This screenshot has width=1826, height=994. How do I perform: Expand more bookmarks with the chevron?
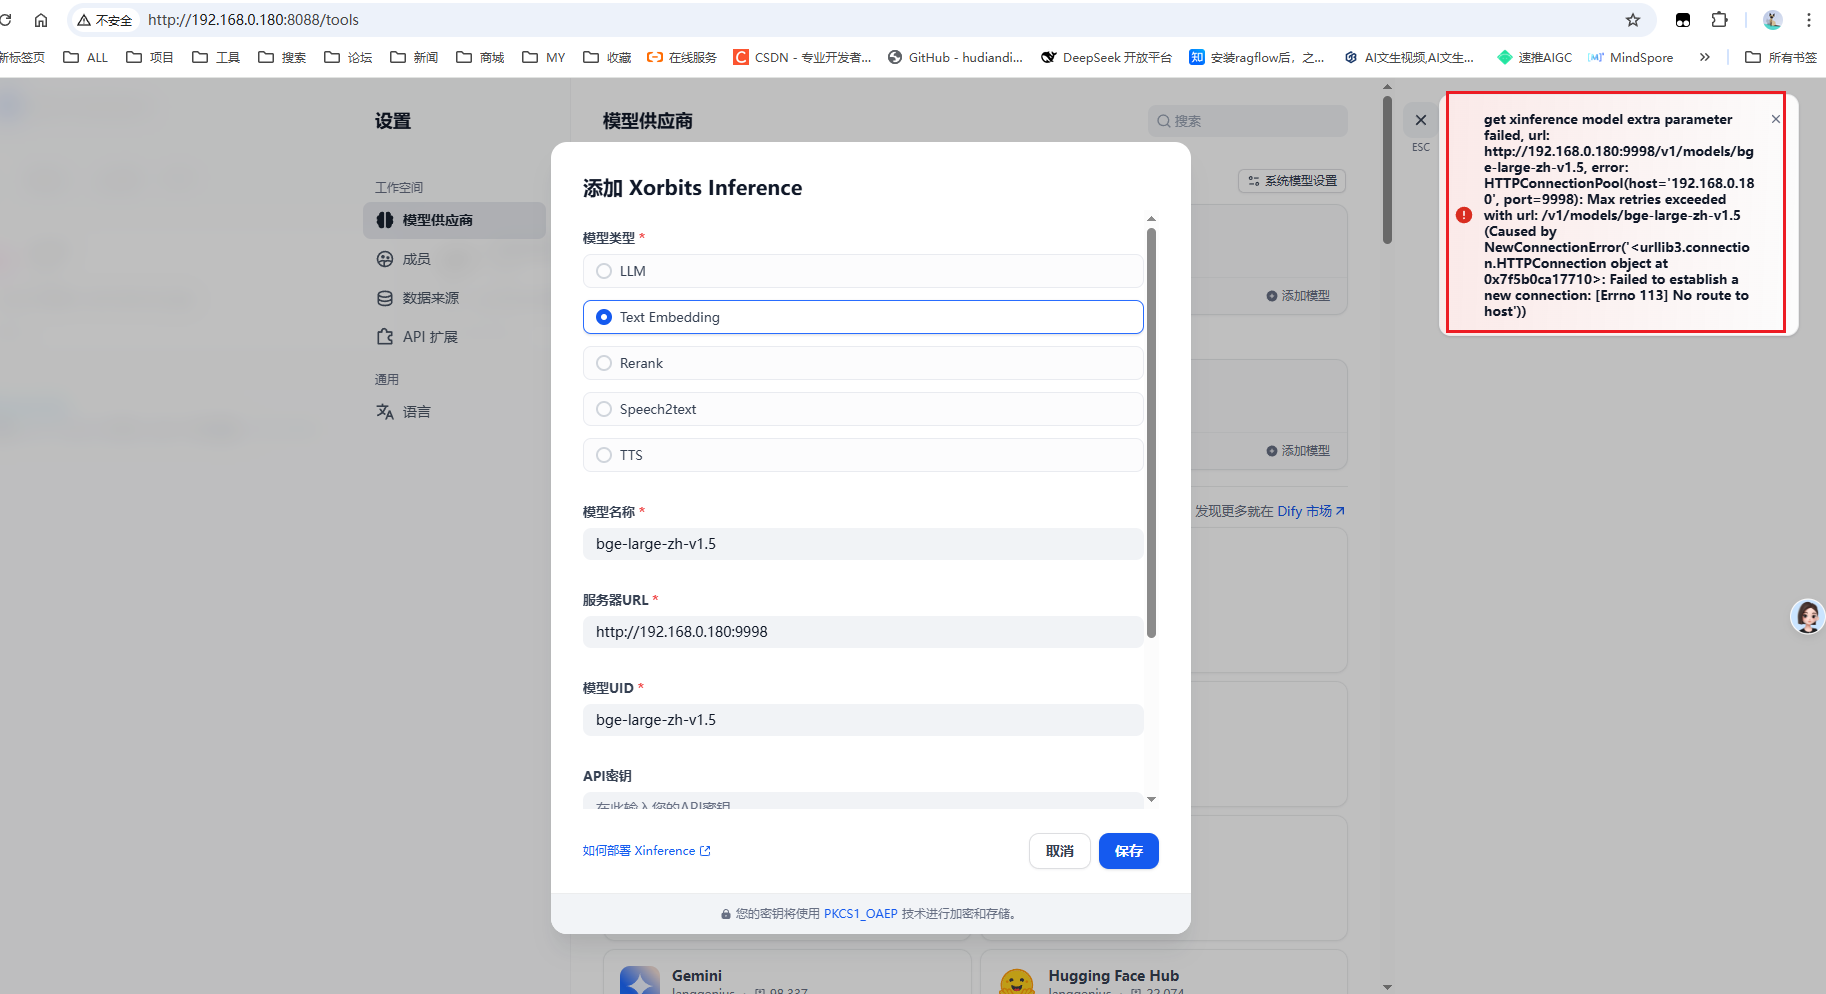click(1705, 58)
